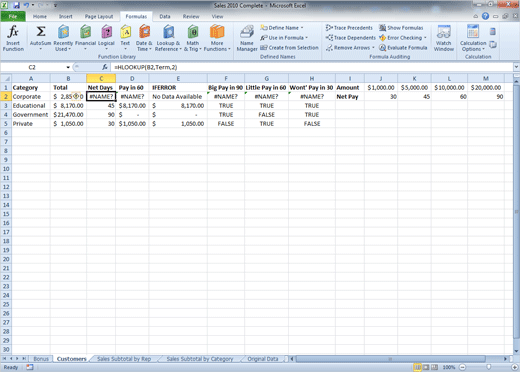Click the horizontal scrollbar thumb
Viewport: 520px width, 372px height.
pyautogui.click(x=391, y=359)
